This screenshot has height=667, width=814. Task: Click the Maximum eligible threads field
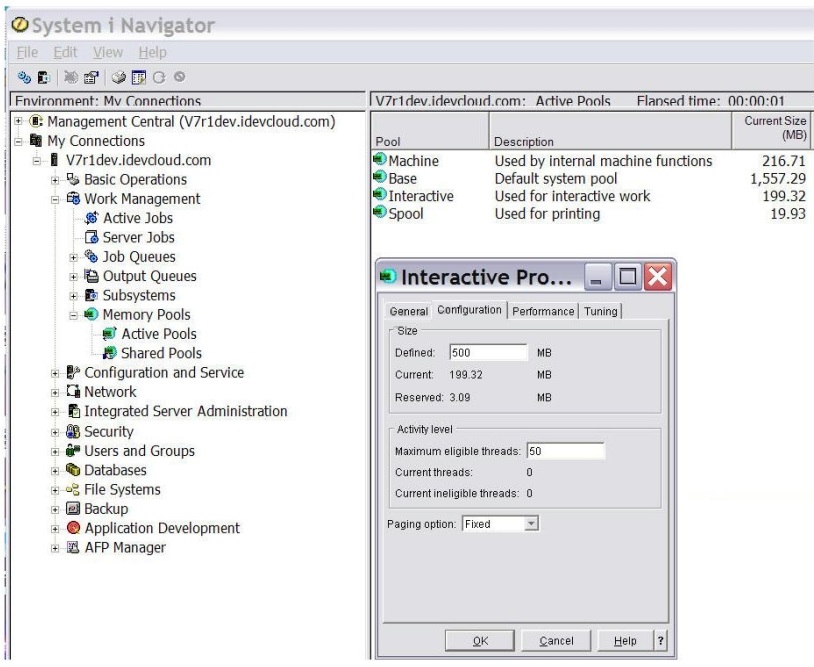click(565, 451)
